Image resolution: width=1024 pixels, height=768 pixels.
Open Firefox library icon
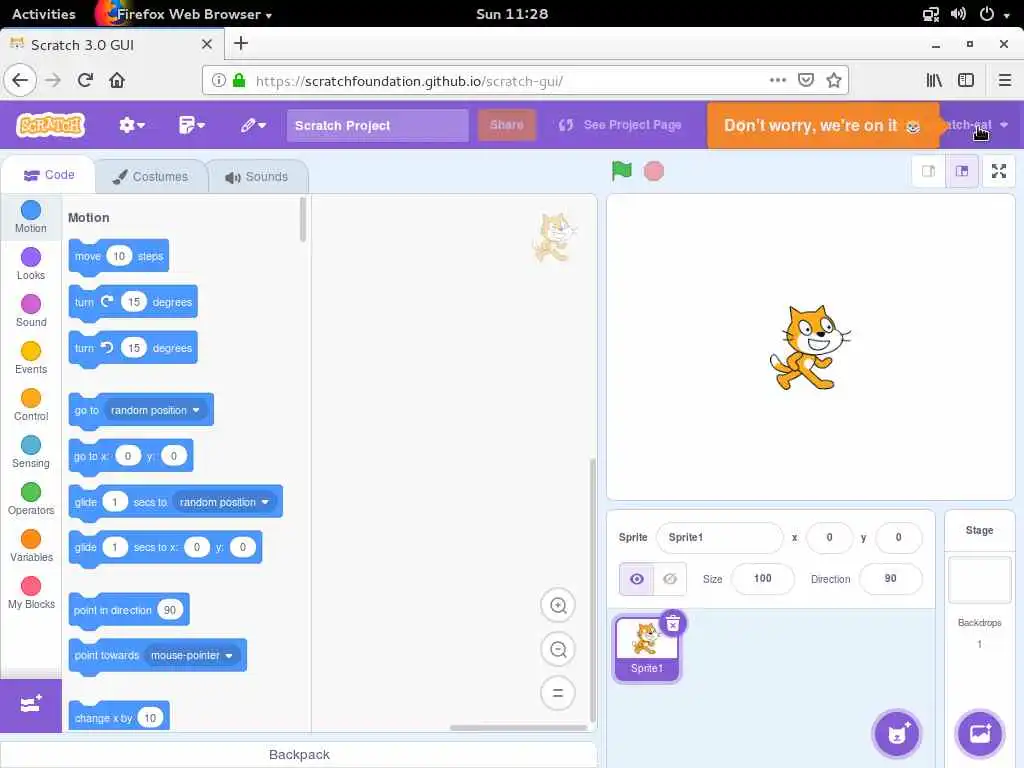(x=934, y=80)
